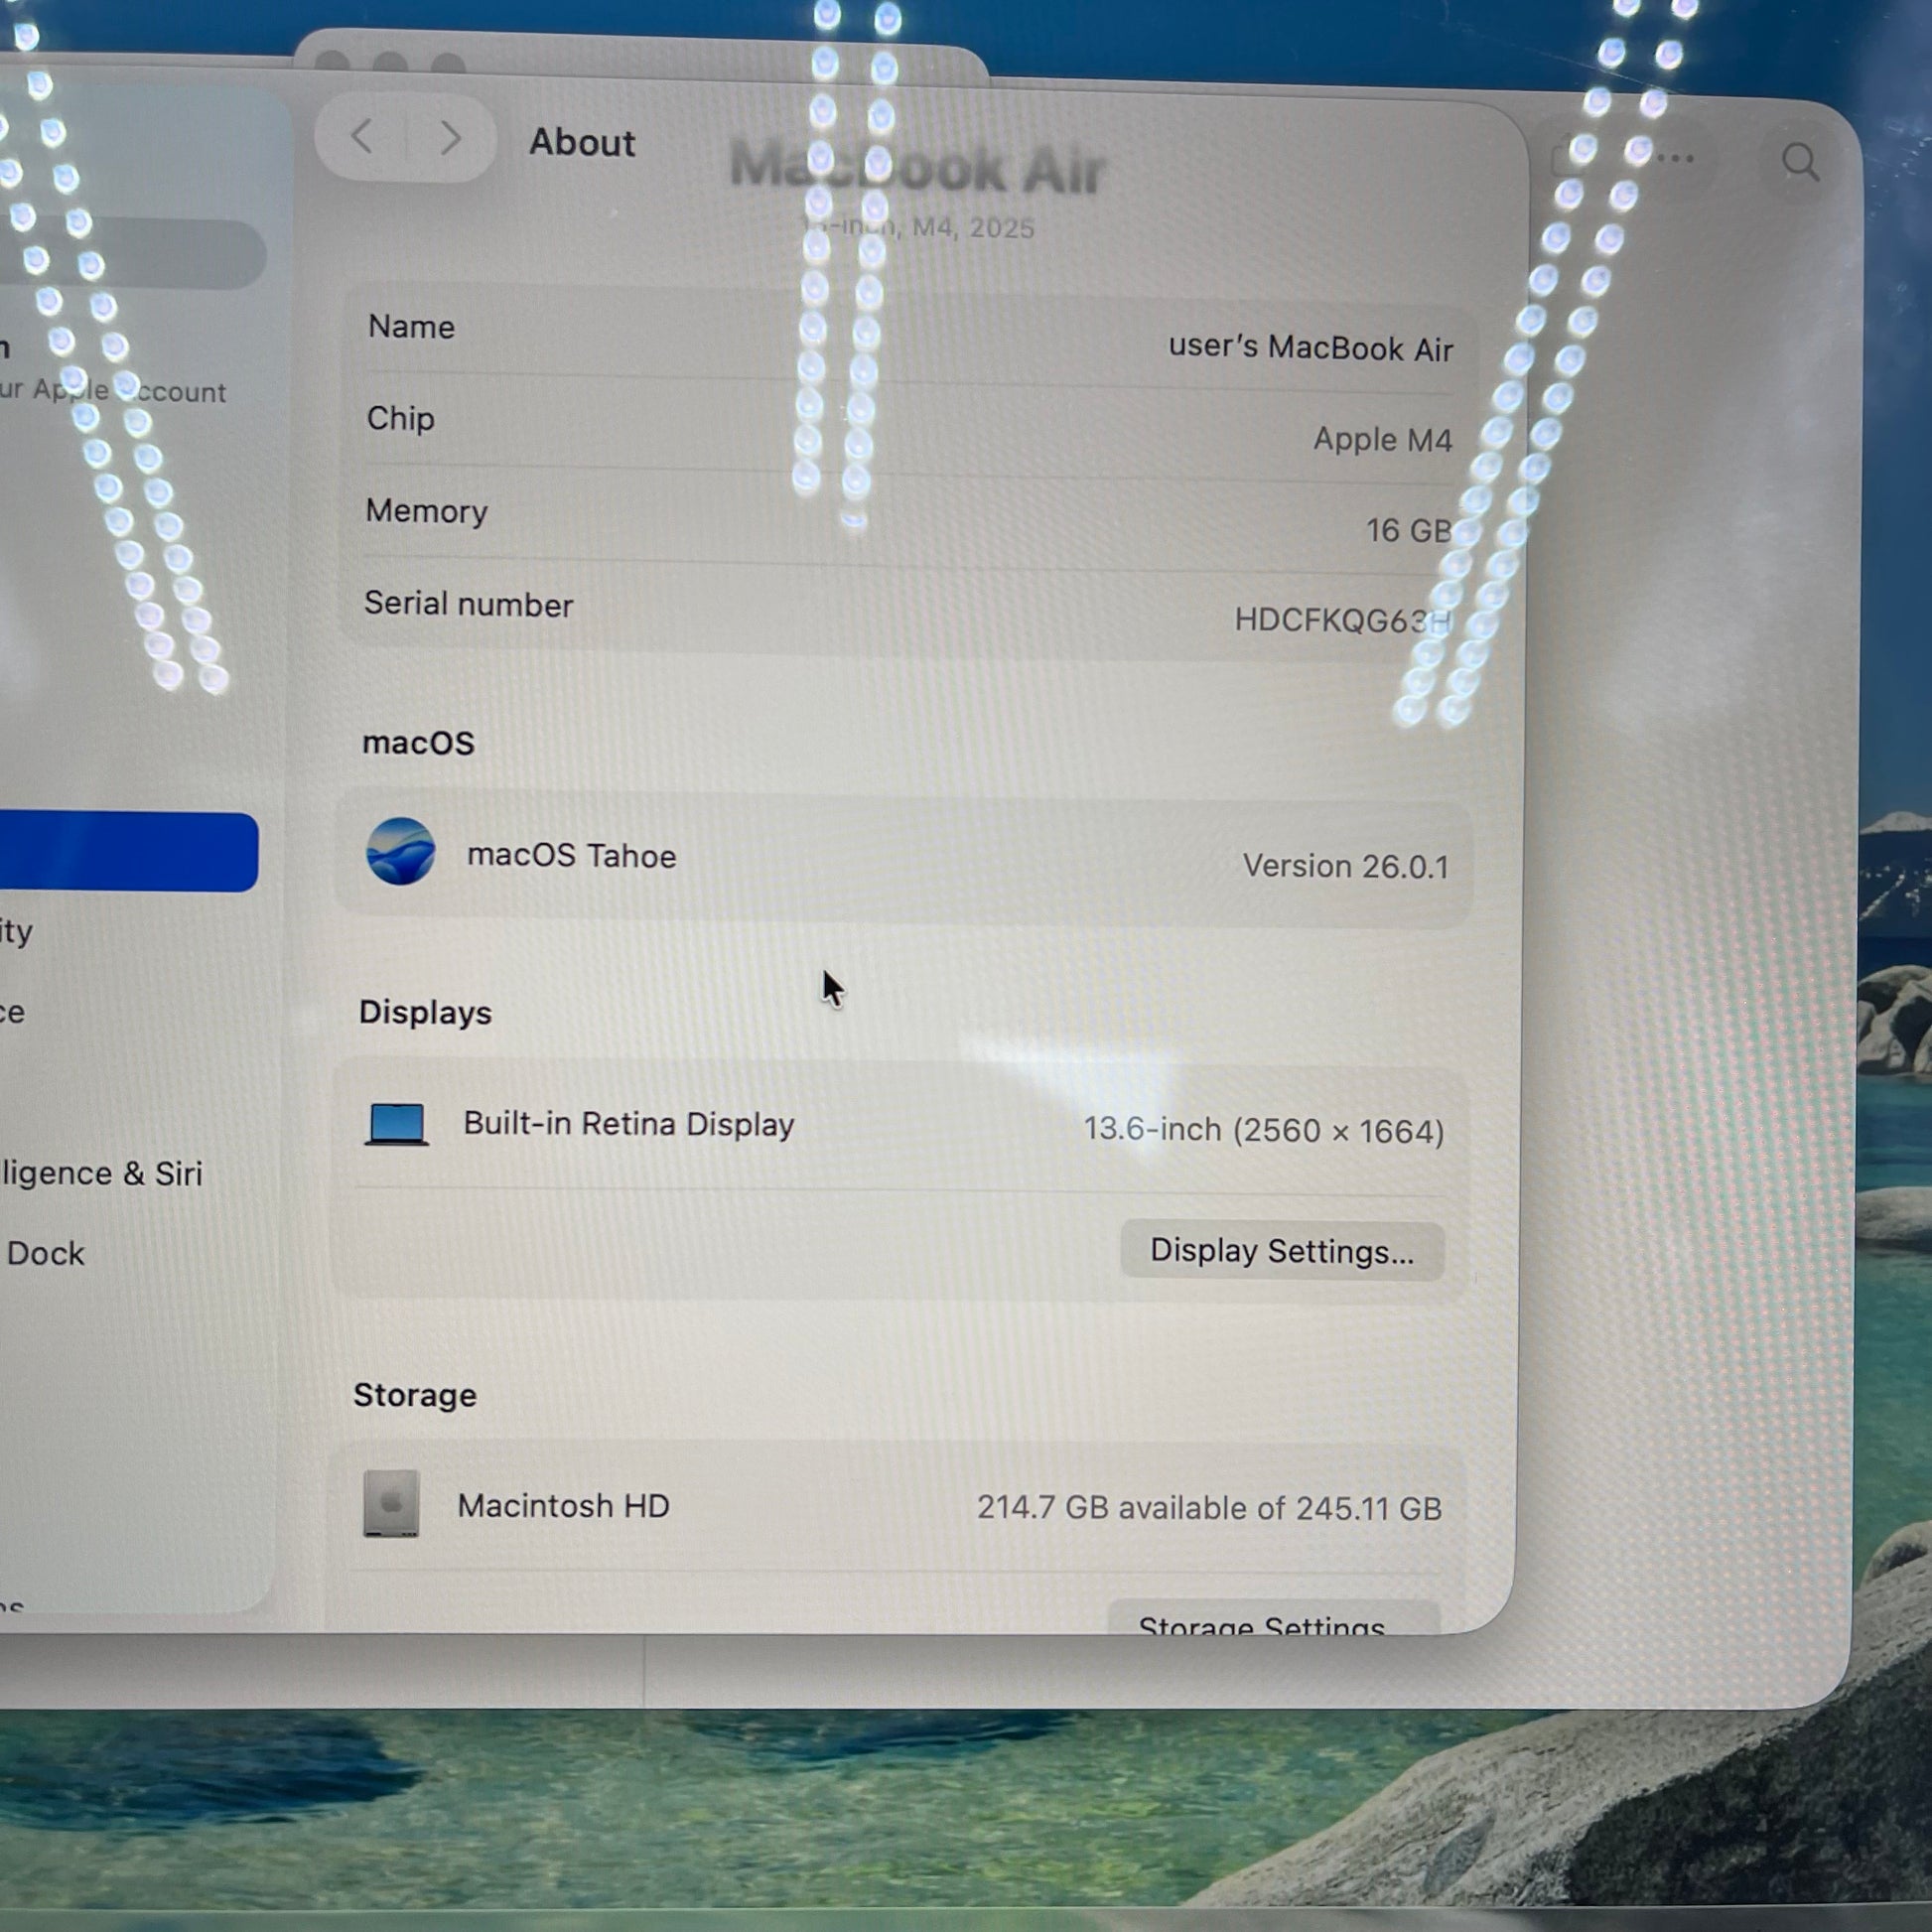The image size is (1932, 1932).
Task: Click the serial number value
Action: pyautogui.click(x=1340, y=620)
